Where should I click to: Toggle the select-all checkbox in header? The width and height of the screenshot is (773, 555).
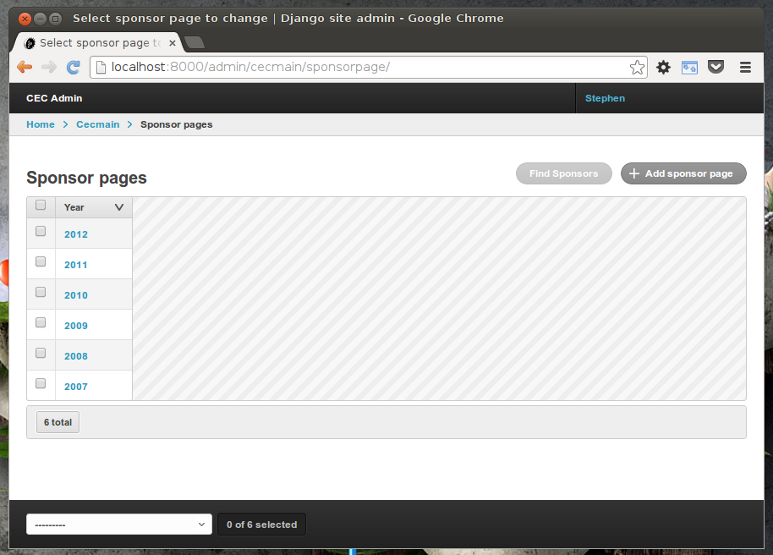click(x=40, y=205)
